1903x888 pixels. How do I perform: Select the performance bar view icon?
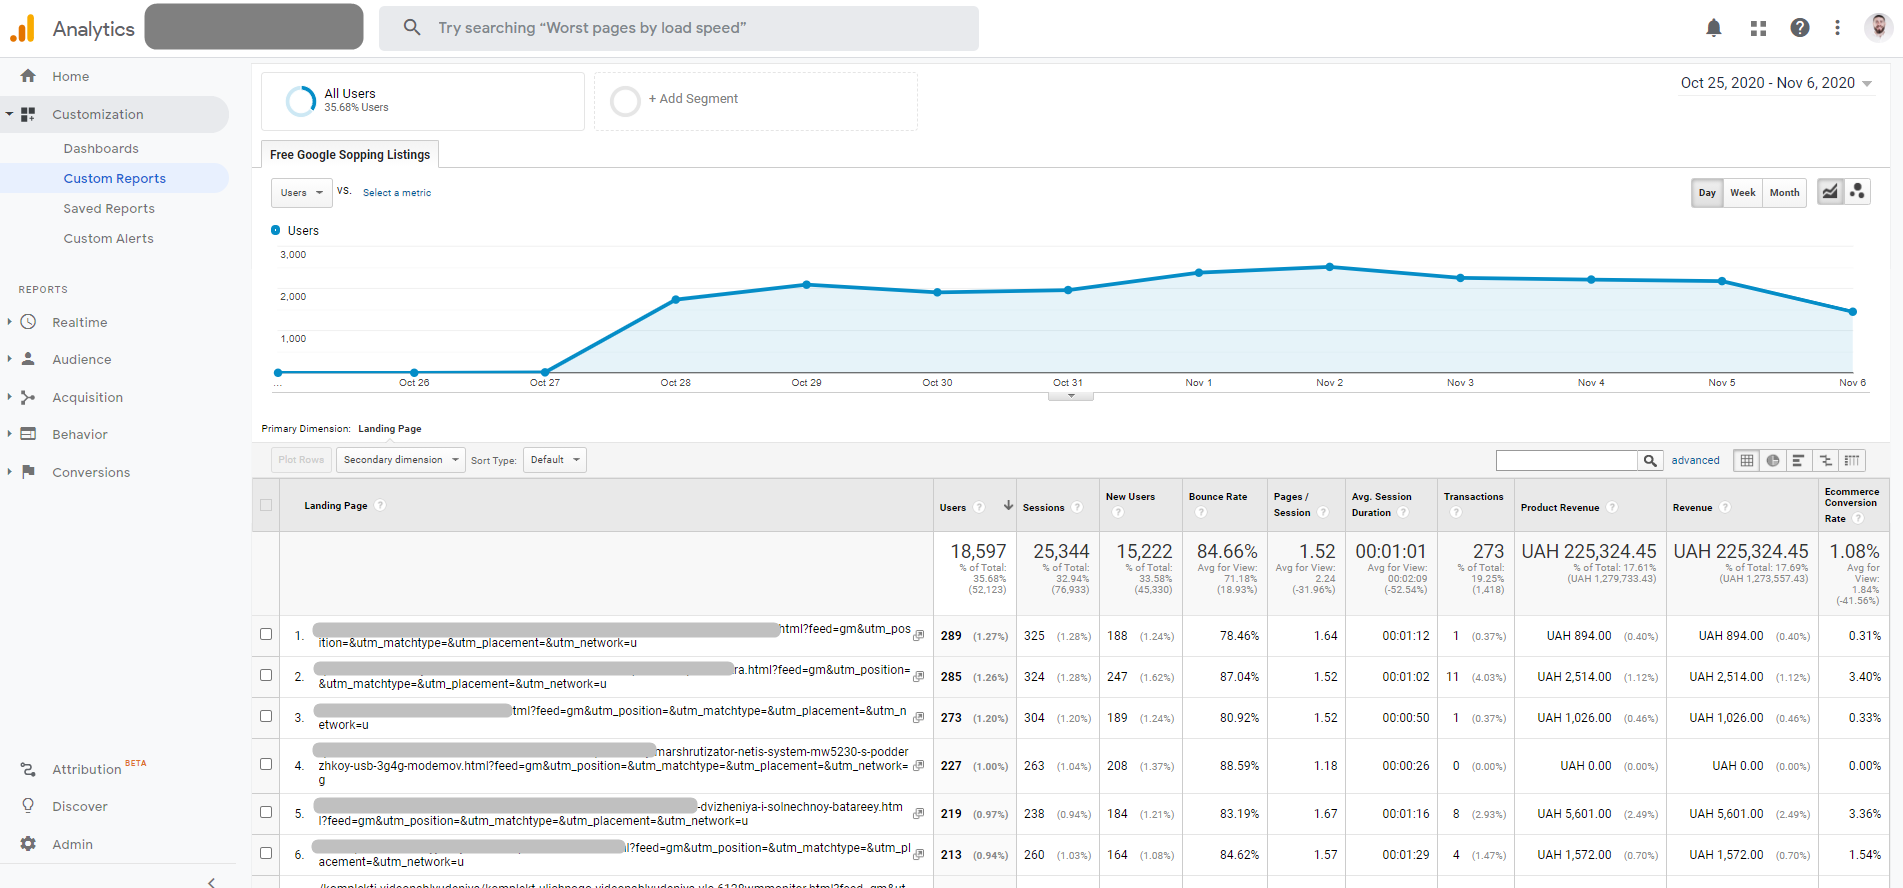point(1798,460)
